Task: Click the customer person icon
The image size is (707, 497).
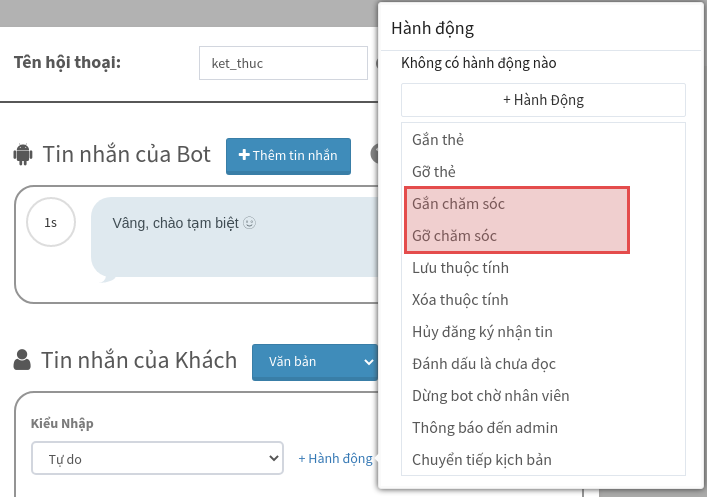Action: click(22, 360)
